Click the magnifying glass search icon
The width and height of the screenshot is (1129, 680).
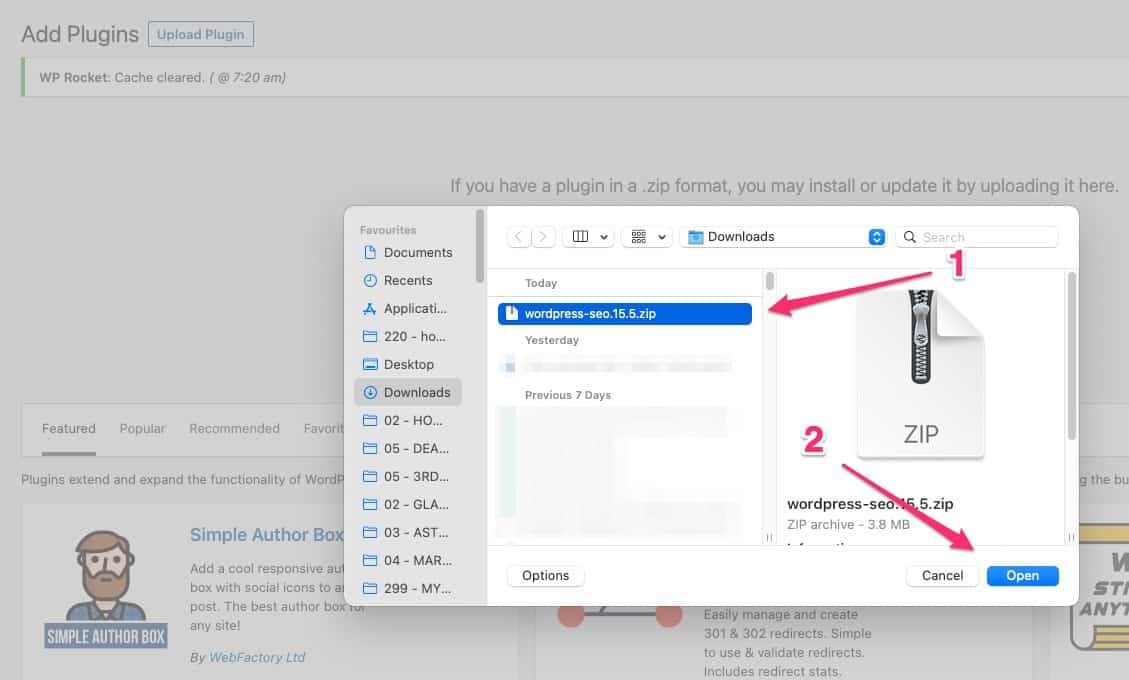point(909,236)
